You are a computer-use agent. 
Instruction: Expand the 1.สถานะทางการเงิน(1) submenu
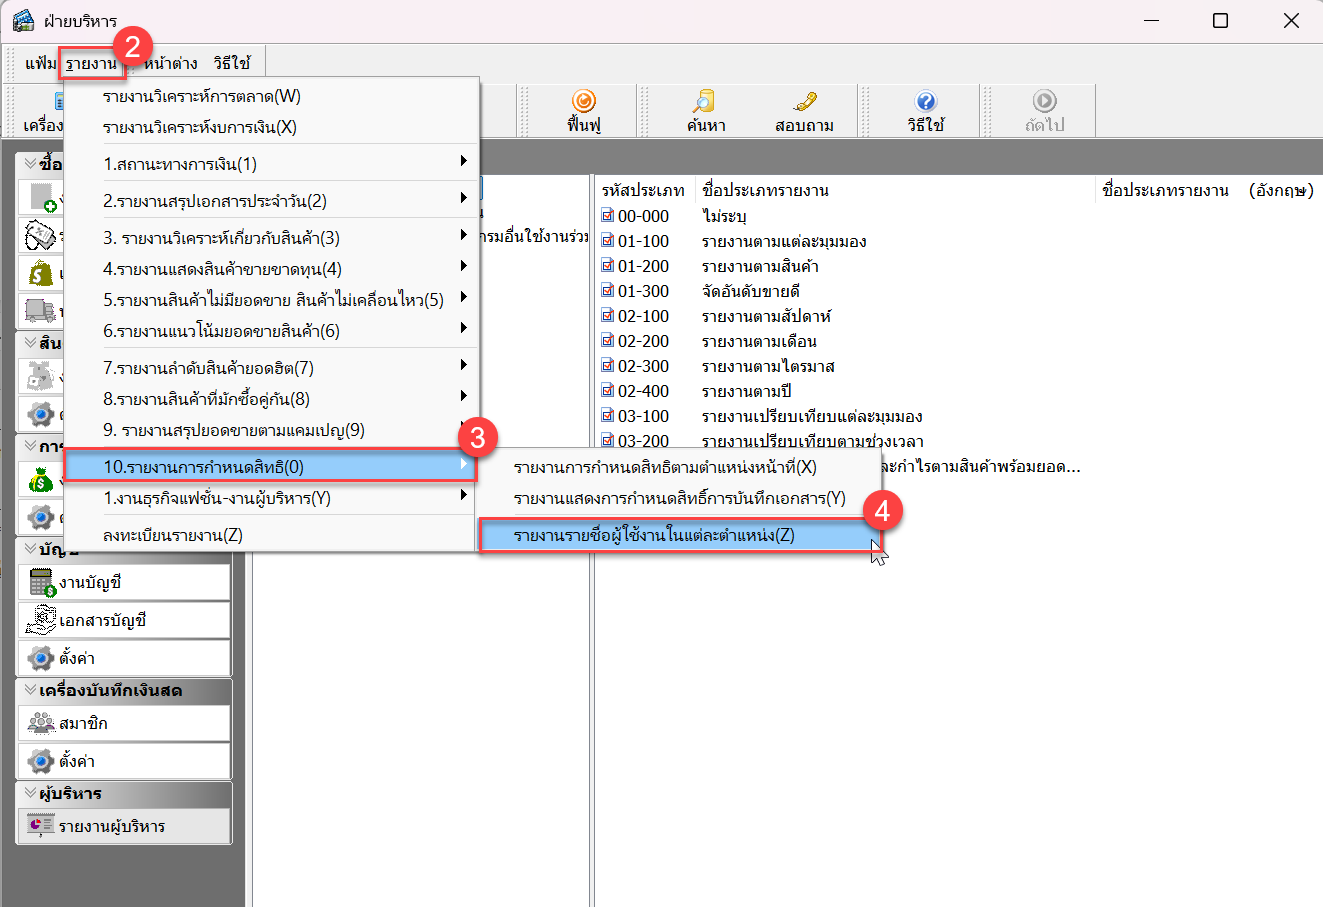(x=272, y=164)
